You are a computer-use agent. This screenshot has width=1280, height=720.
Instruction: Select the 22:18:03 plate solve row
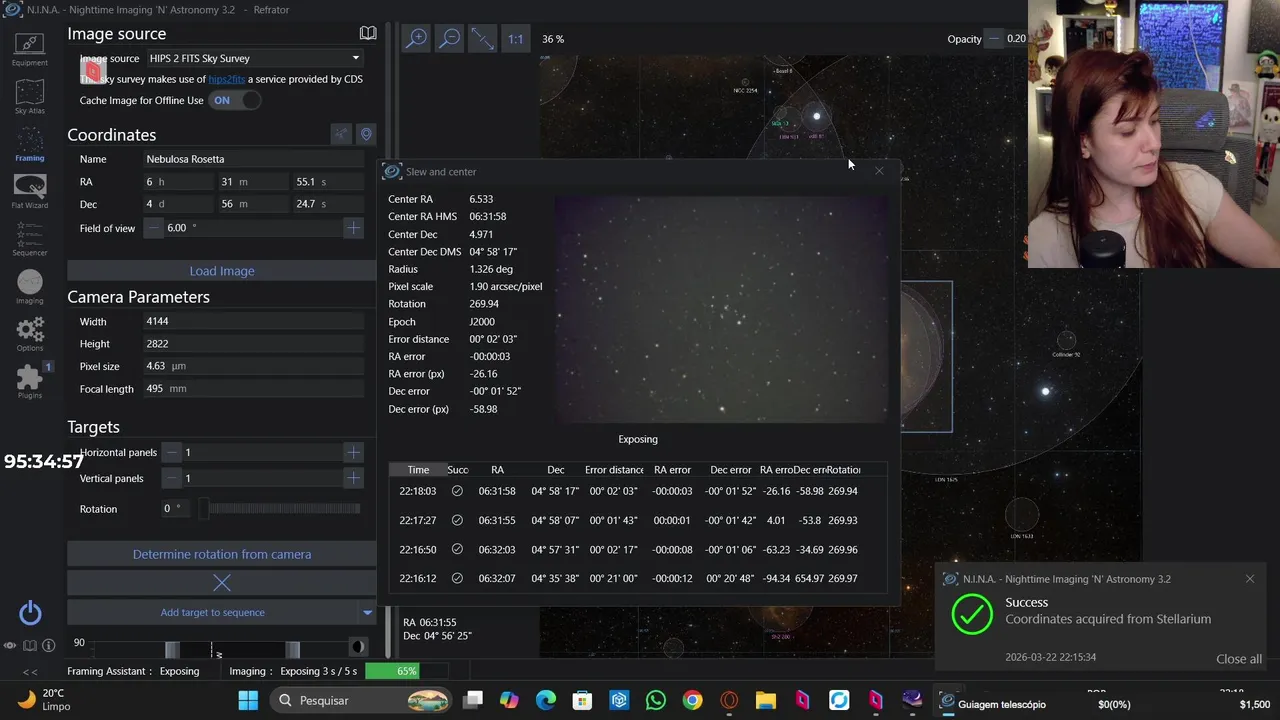pos(637,491)
